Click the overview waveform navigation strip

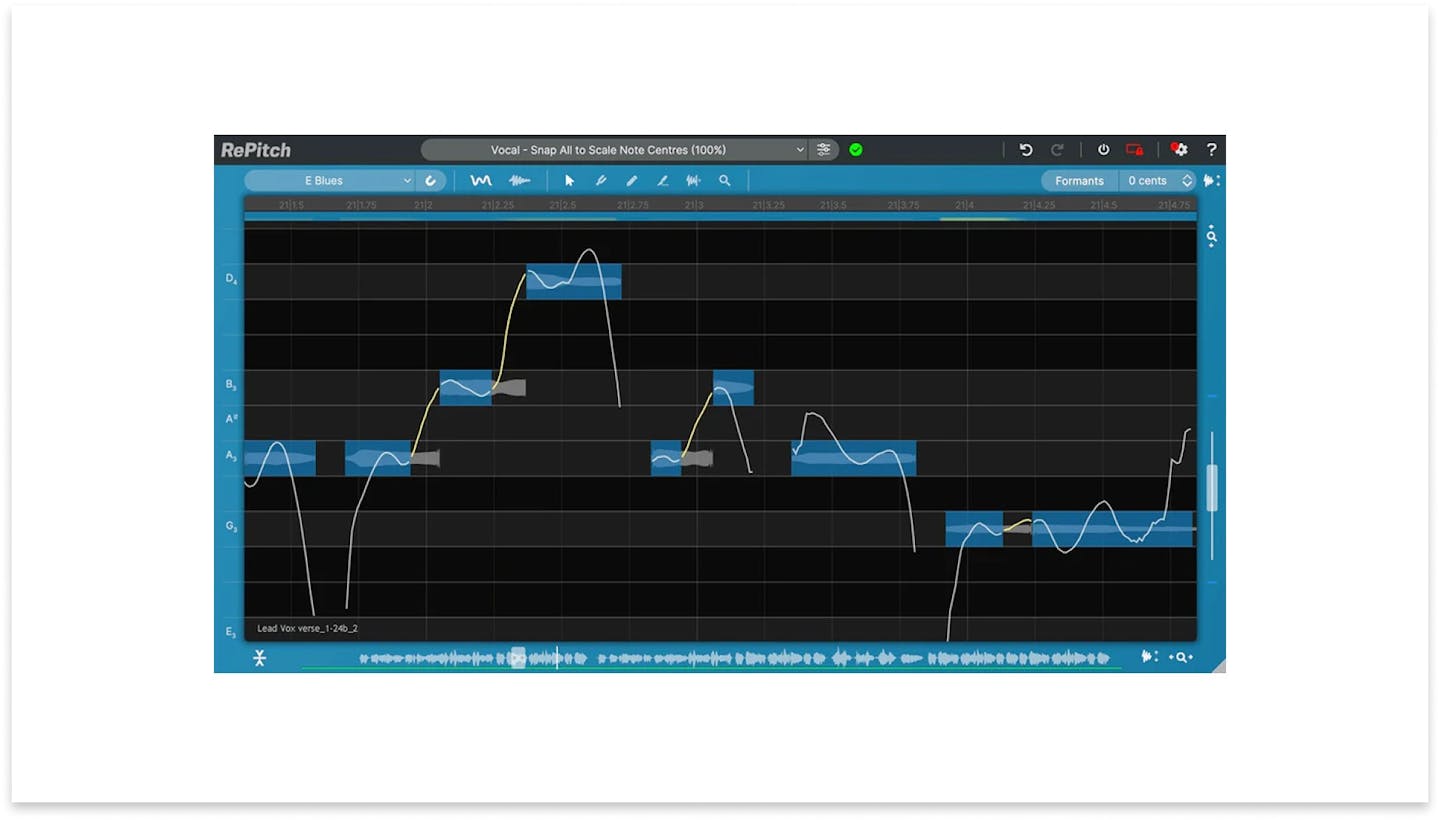pos(734,658)
